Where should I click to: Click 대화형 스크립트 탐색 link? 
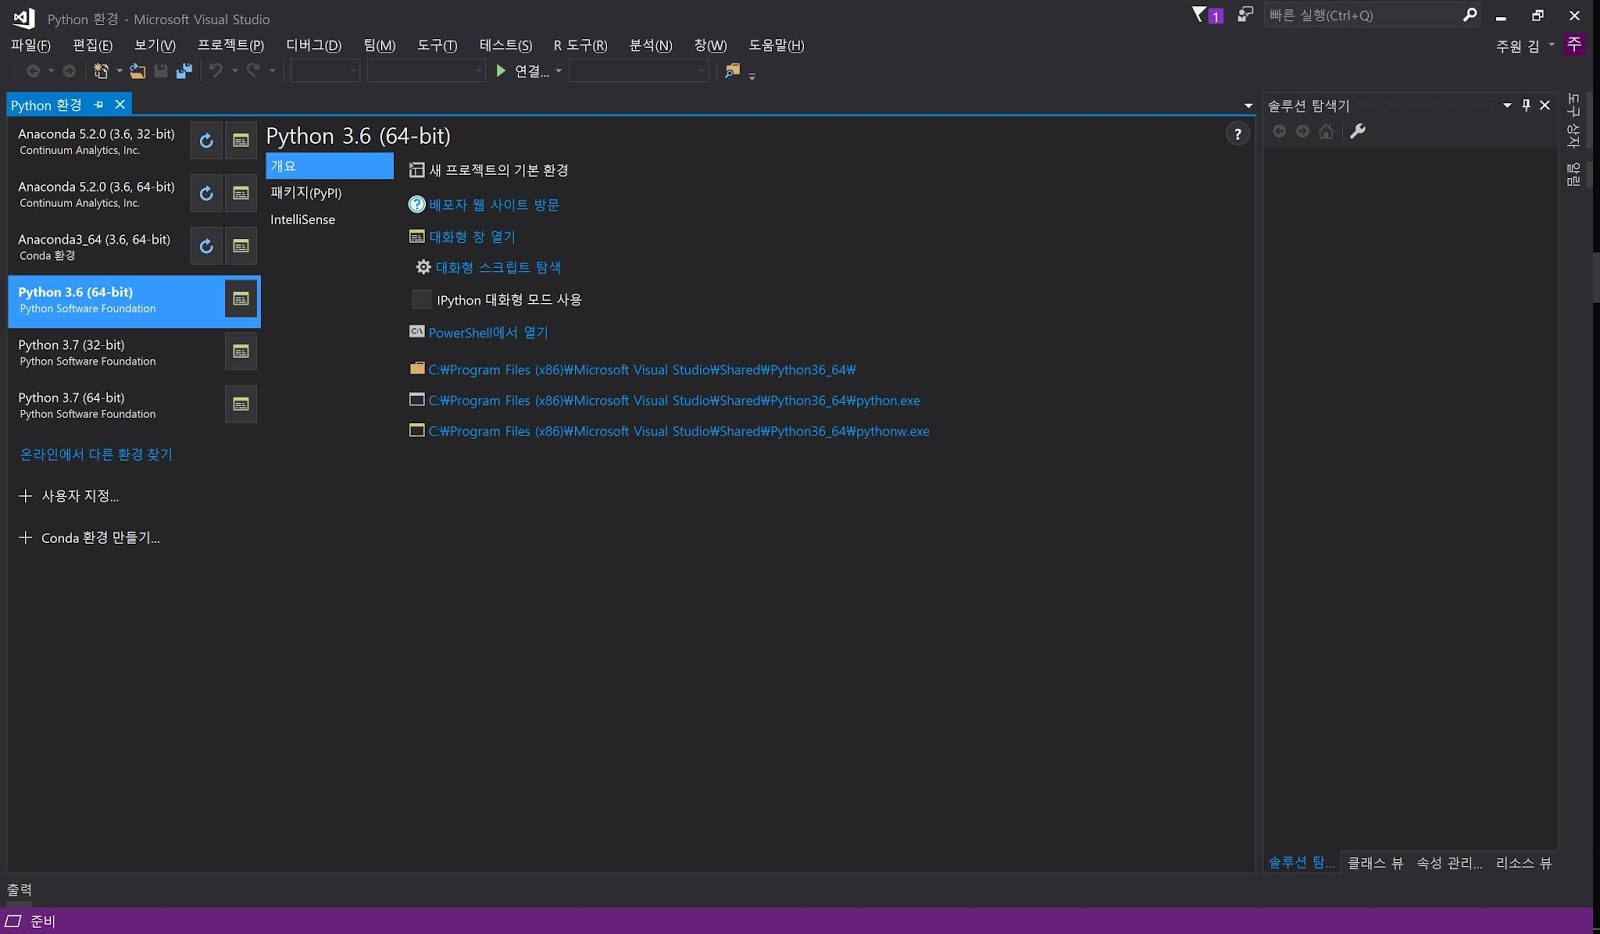pyautogui.click(x=498, y=268)
